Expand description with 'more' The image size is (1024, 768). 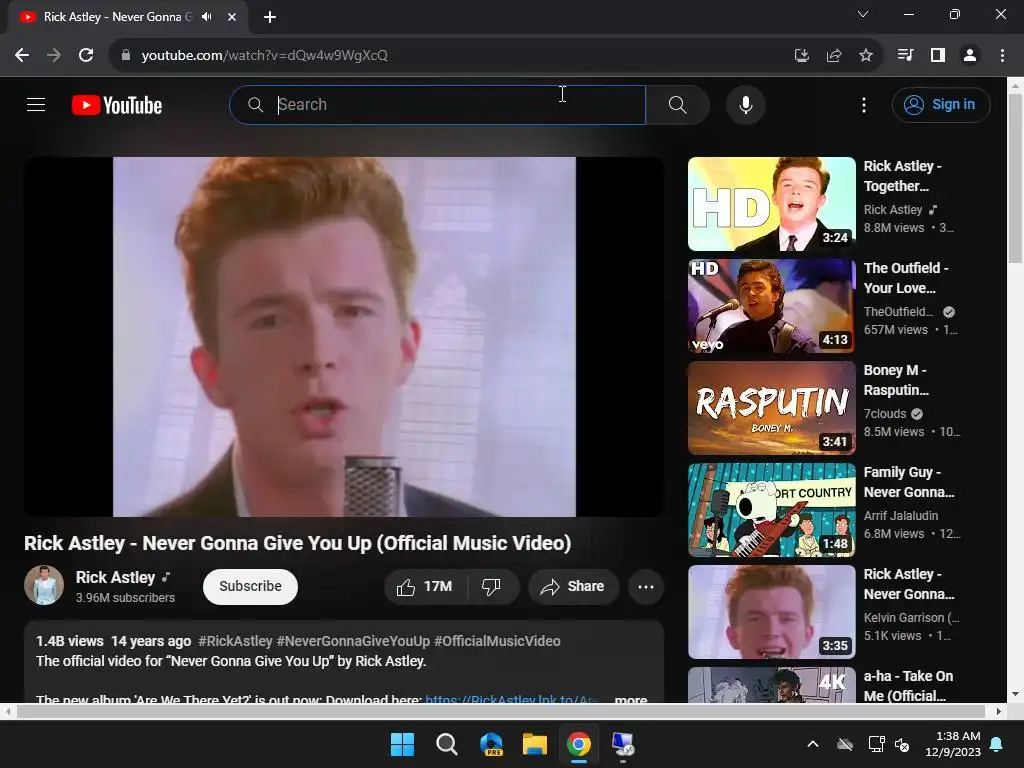(630, 699)
